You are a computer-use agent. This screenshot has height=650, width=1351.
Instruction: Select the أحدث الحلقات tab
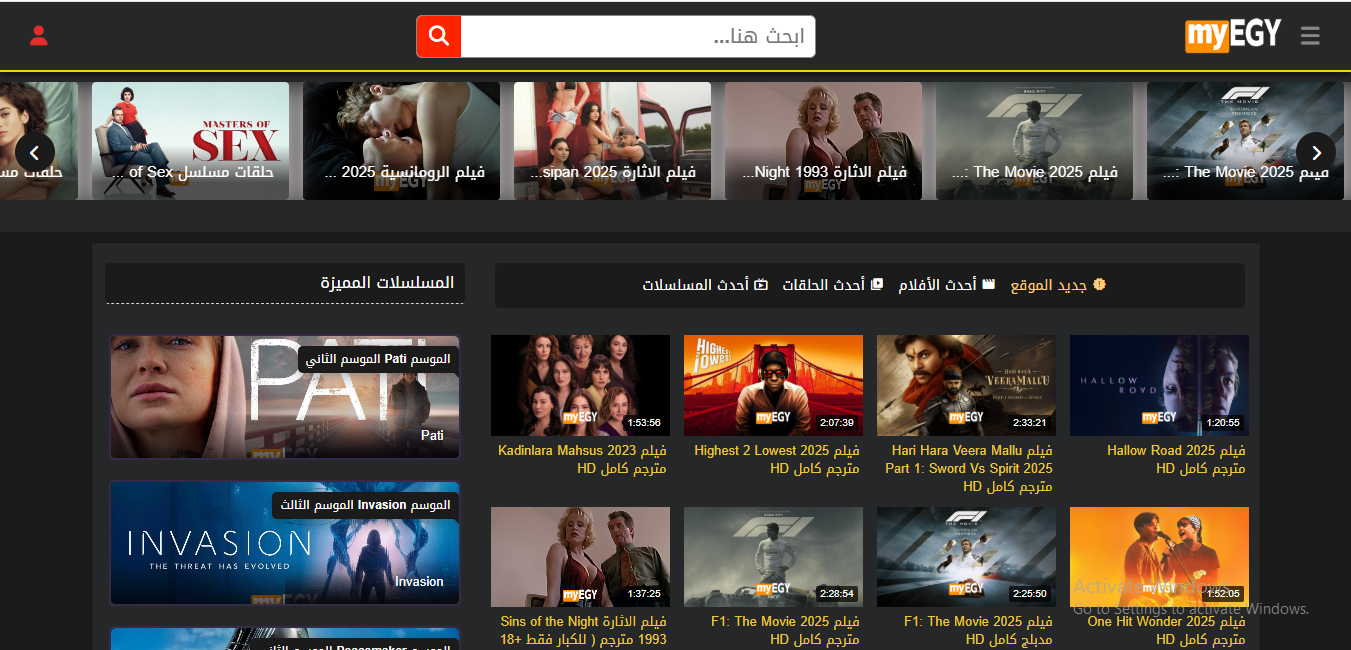832,285
